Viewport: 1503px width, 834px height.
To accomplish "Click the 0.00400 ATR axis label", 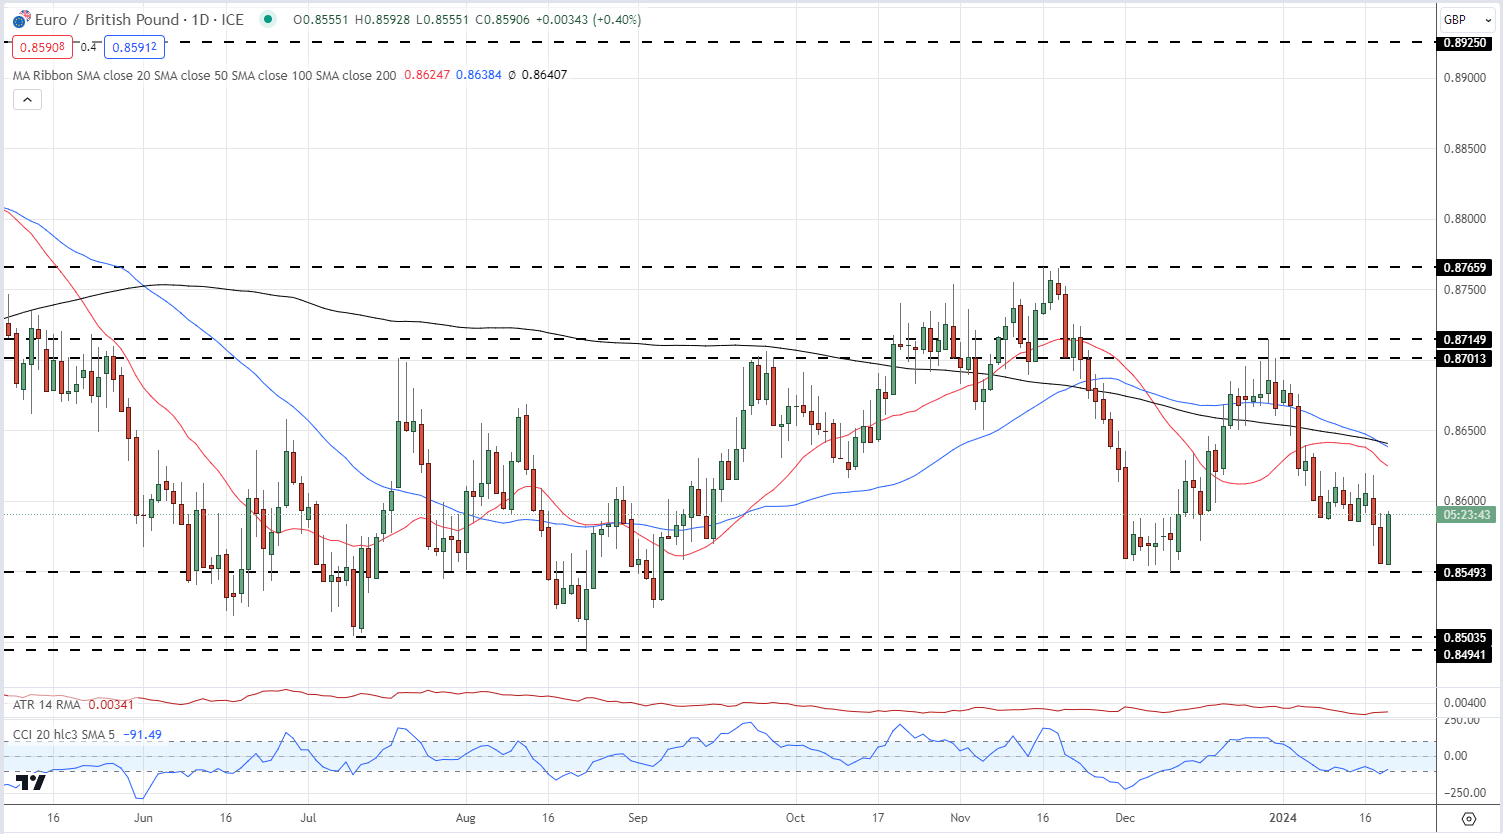I will point(1465,703).
